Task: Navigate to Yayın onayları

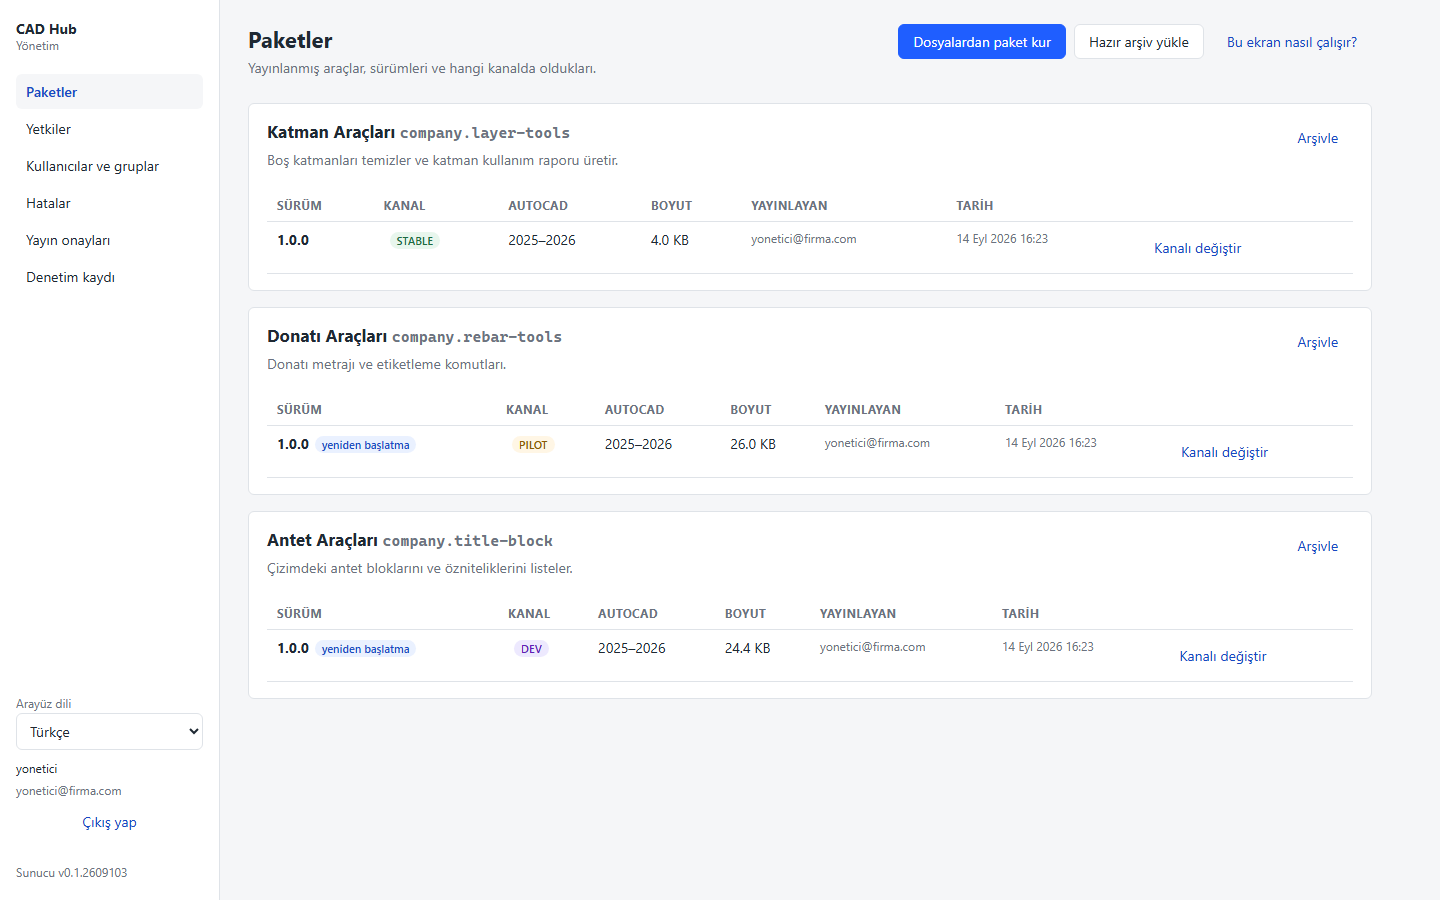Action: [109, 240]
